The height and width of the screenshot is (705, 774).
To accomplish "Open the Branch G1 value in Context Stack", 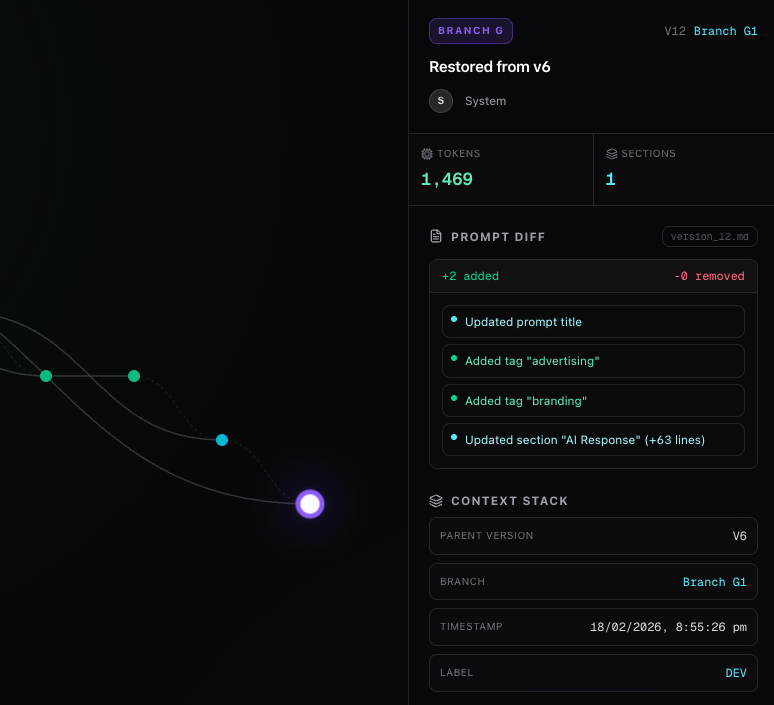I will [x=714, y=582].
